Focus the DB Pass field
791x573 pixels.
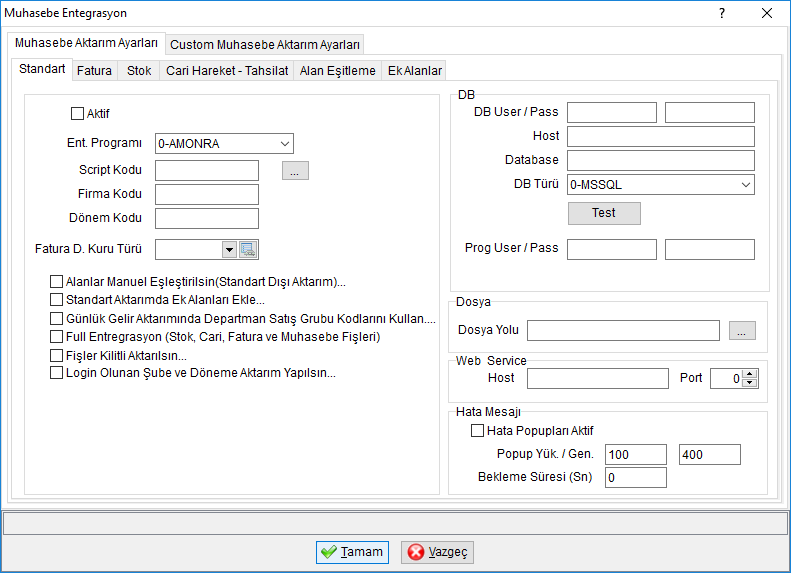point(710,112)
